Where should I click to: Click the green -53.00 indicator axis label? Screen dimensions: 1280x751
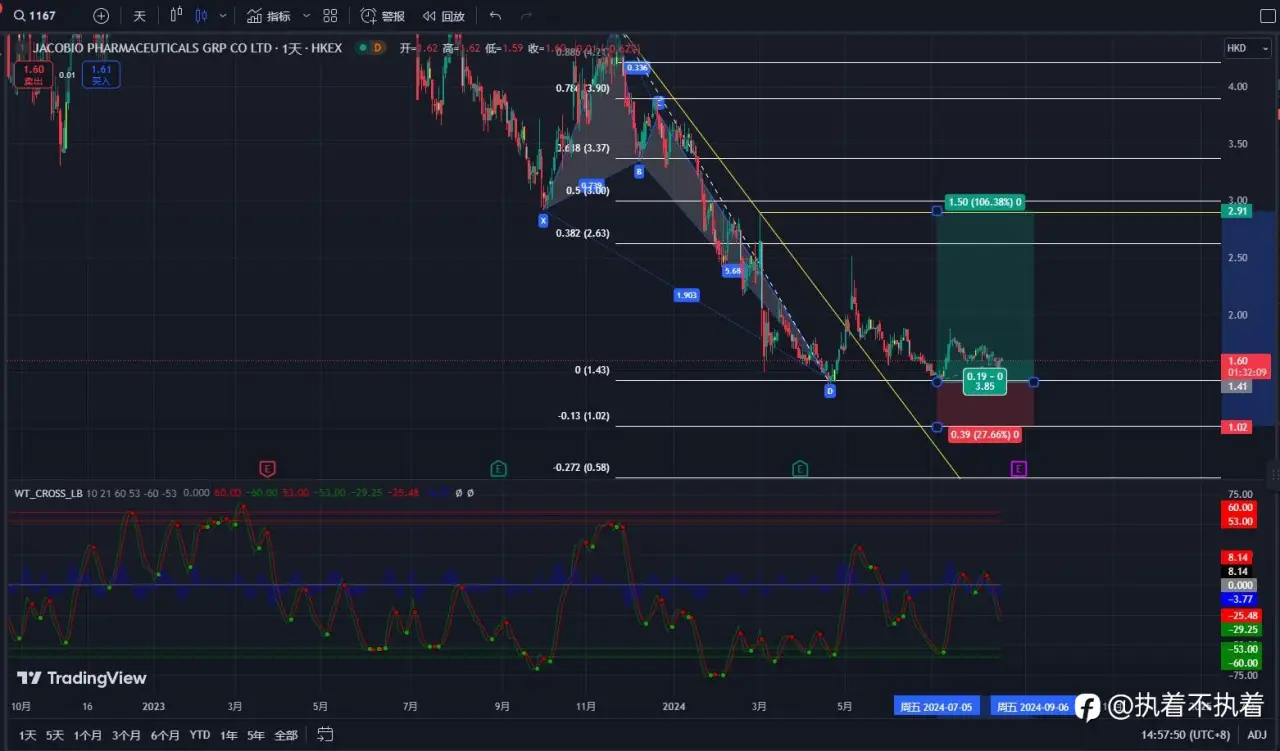click(x=1239, y=649)
